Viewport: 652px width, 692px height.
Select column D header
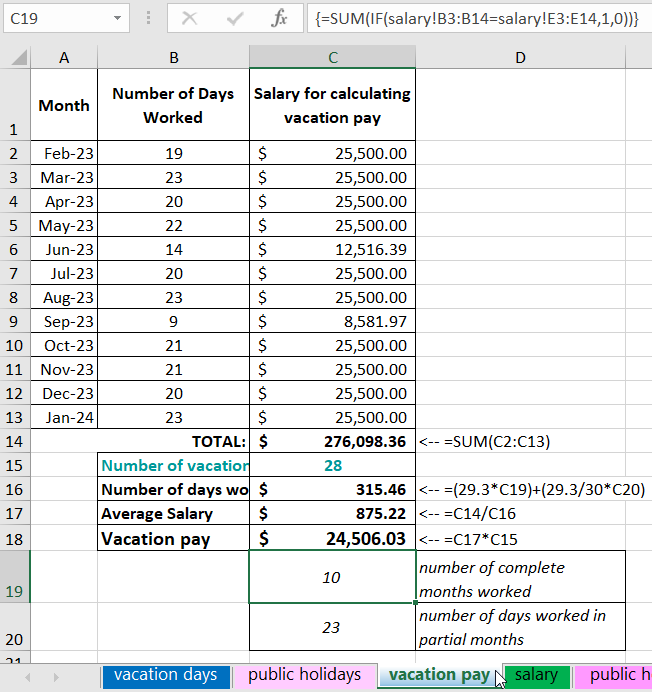(520, 57)
